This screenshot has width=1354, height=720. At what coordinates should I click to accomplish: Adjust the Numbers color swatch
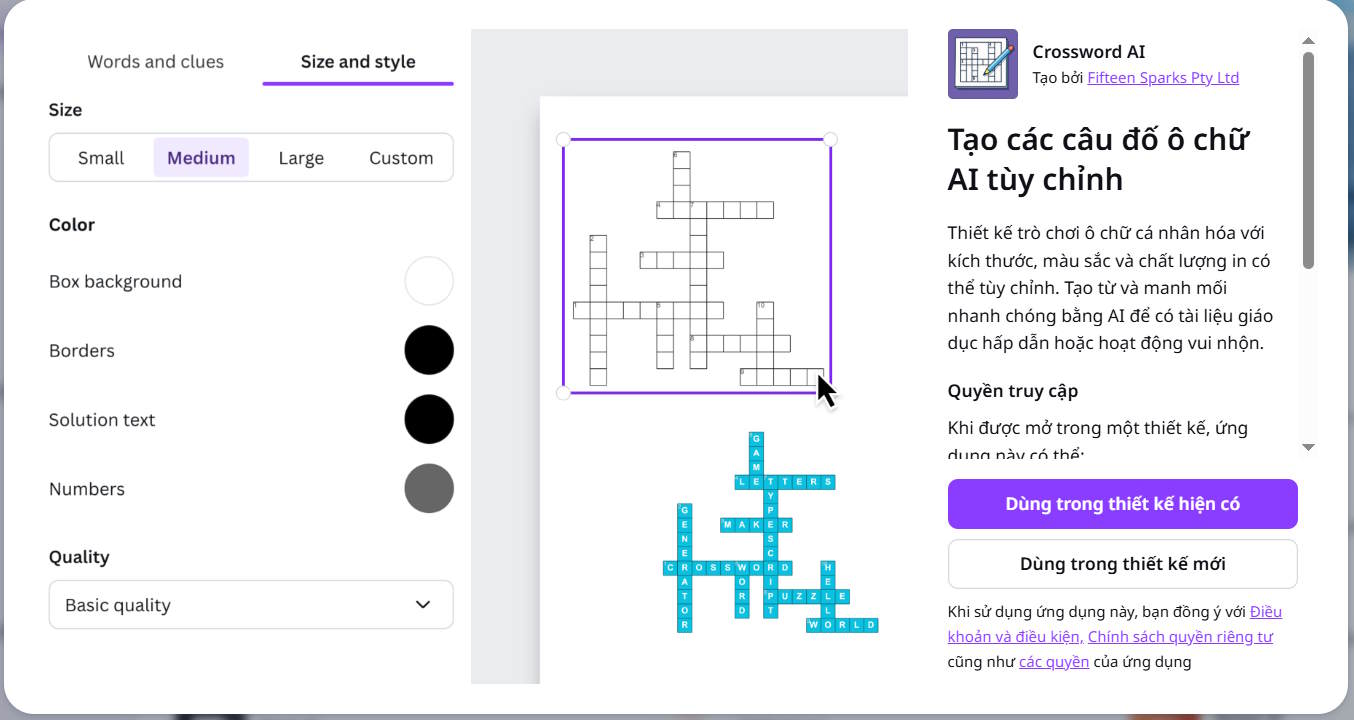pyautogui.click(x=428, y=488)
